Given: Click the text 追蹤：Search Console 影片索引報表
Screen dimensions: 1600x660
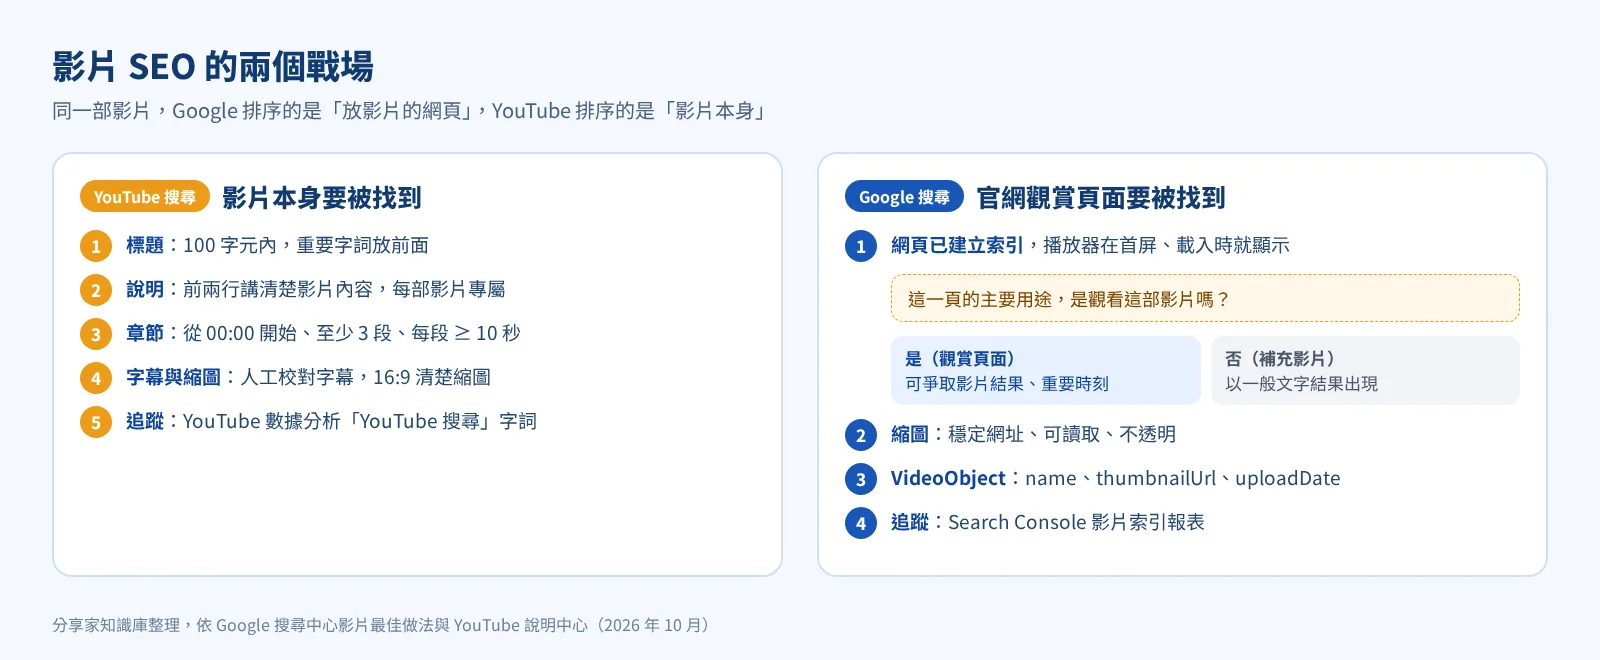Looking at the screenshot, I should pos(1047,522).
